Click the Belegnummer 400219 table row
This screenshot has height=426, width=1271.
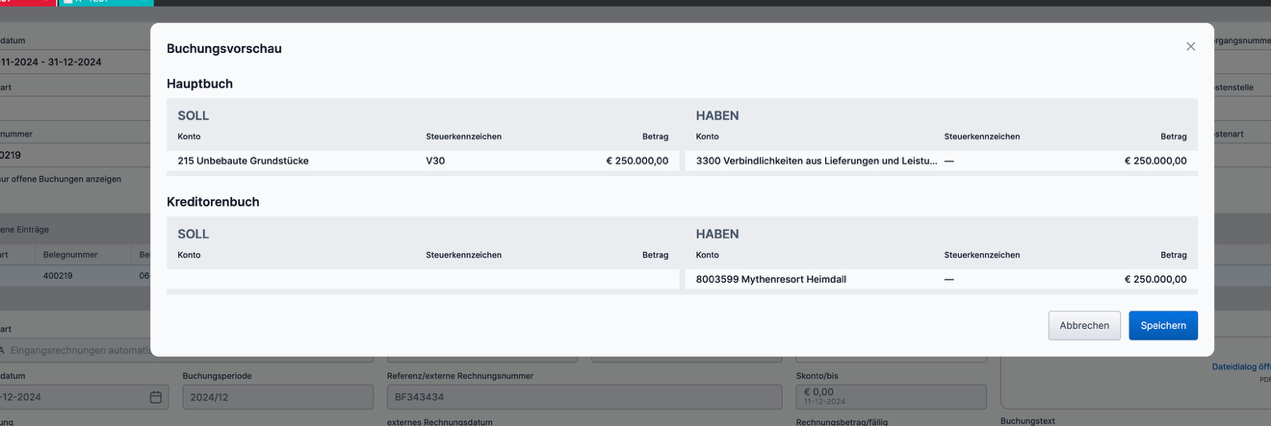[x=68, y=275]
